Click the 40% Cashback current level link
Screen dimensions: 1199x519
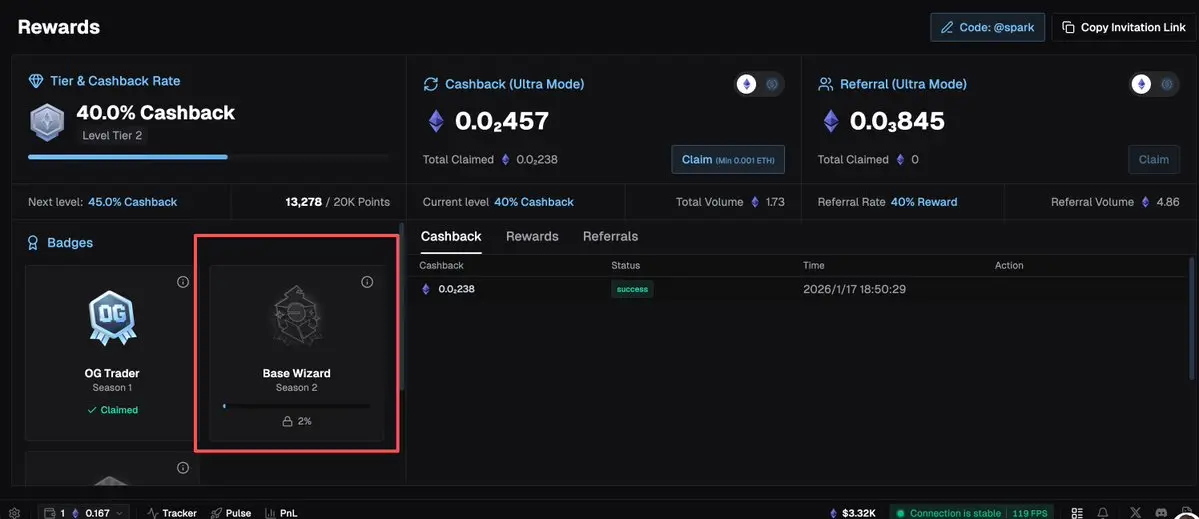pyautogui.click(x=534, y=203)
